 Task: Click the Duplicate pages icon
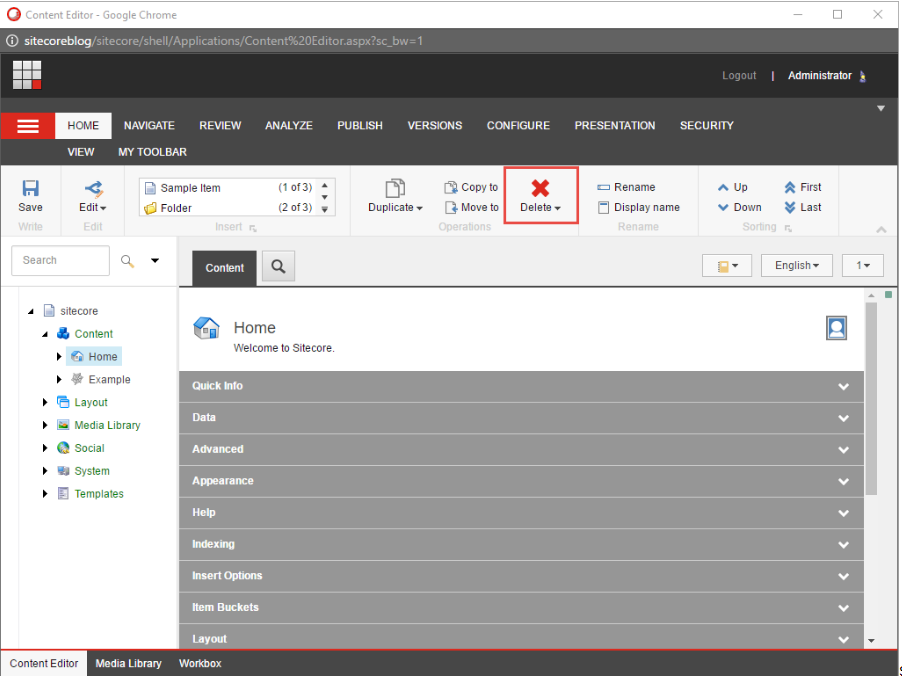[x=395, y=188]
